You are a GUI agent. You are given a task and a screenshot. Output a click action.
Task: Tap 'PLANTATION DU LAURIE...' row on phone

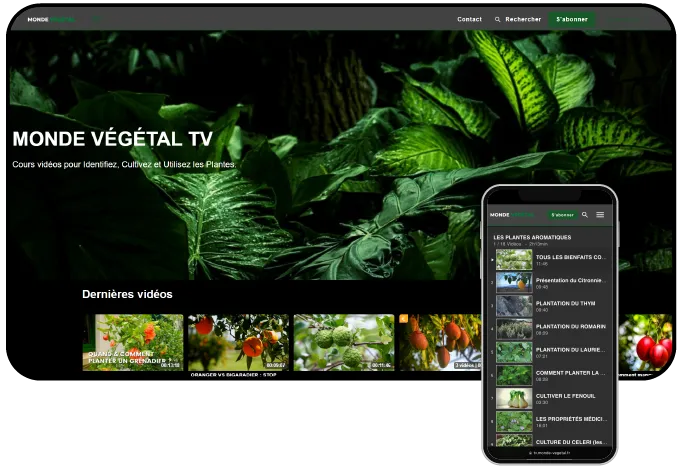coord(551,352)
